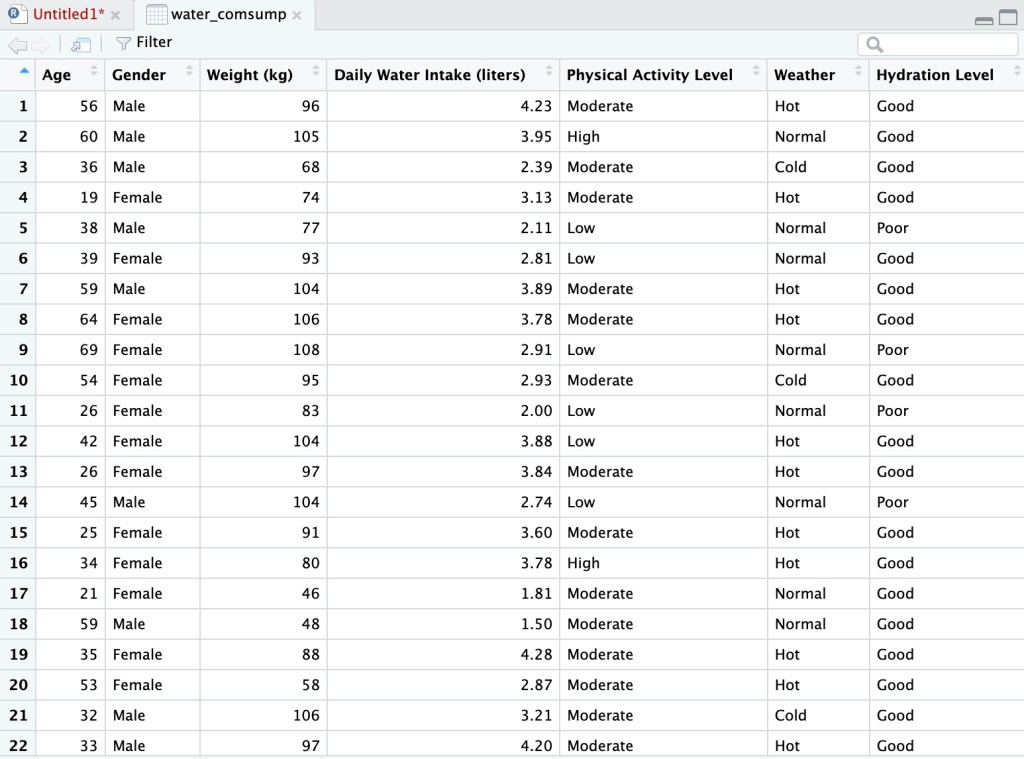Click the Hydration Level column header
The width and height of the screenshot is (1024, 759).
tap(935, 75)
